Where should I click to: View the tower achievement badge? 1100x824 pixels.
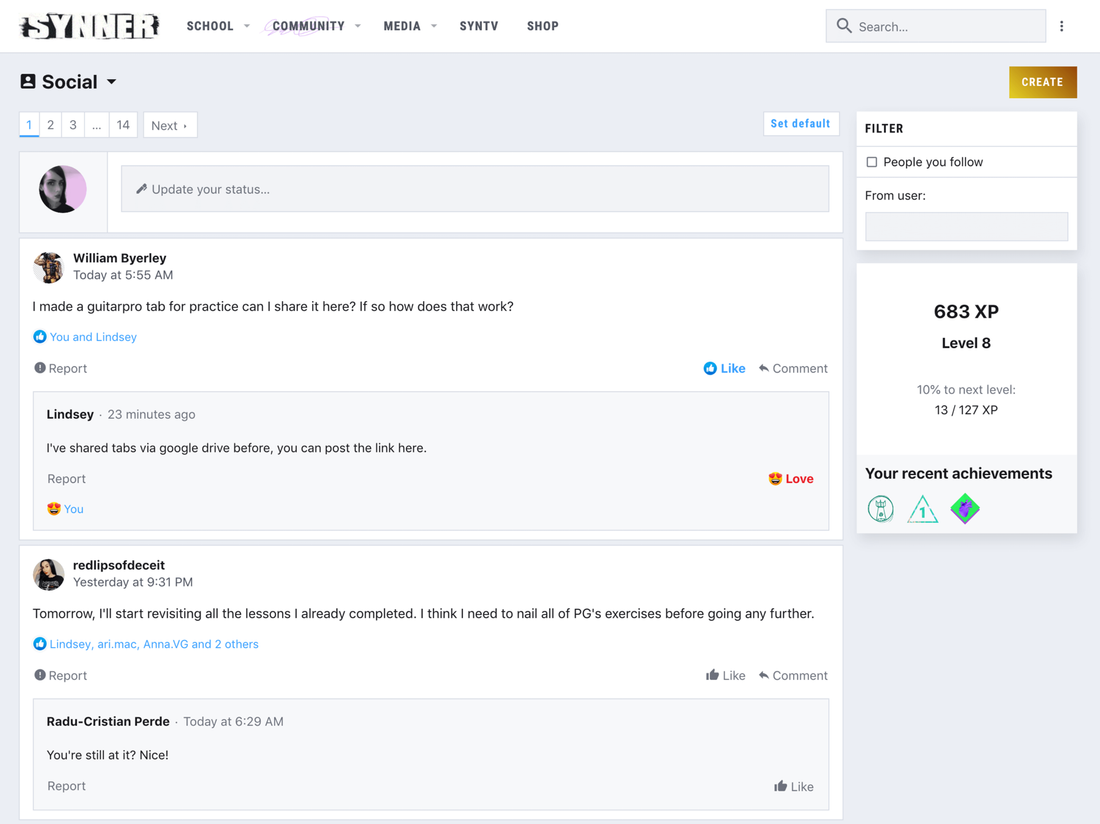(881, 508)
